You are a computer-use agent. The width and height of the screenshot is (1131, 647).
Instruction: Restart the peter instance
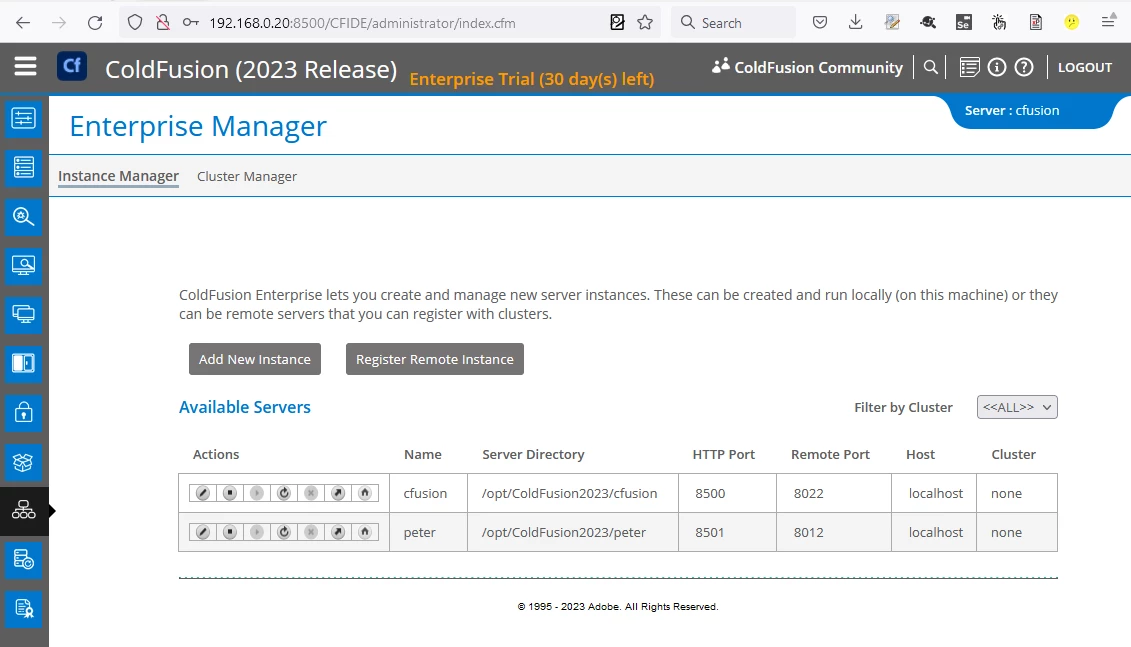coord(284,532)
